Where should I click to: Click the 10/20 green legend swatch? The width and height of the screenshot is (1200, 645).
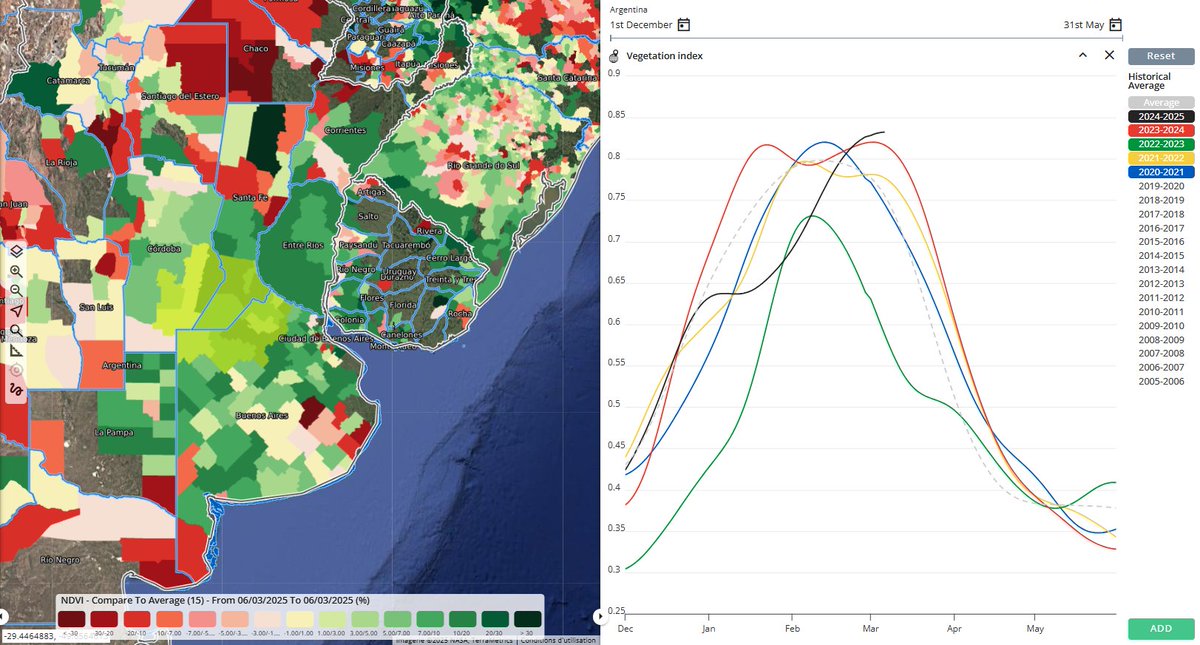[x=463, y=619]
